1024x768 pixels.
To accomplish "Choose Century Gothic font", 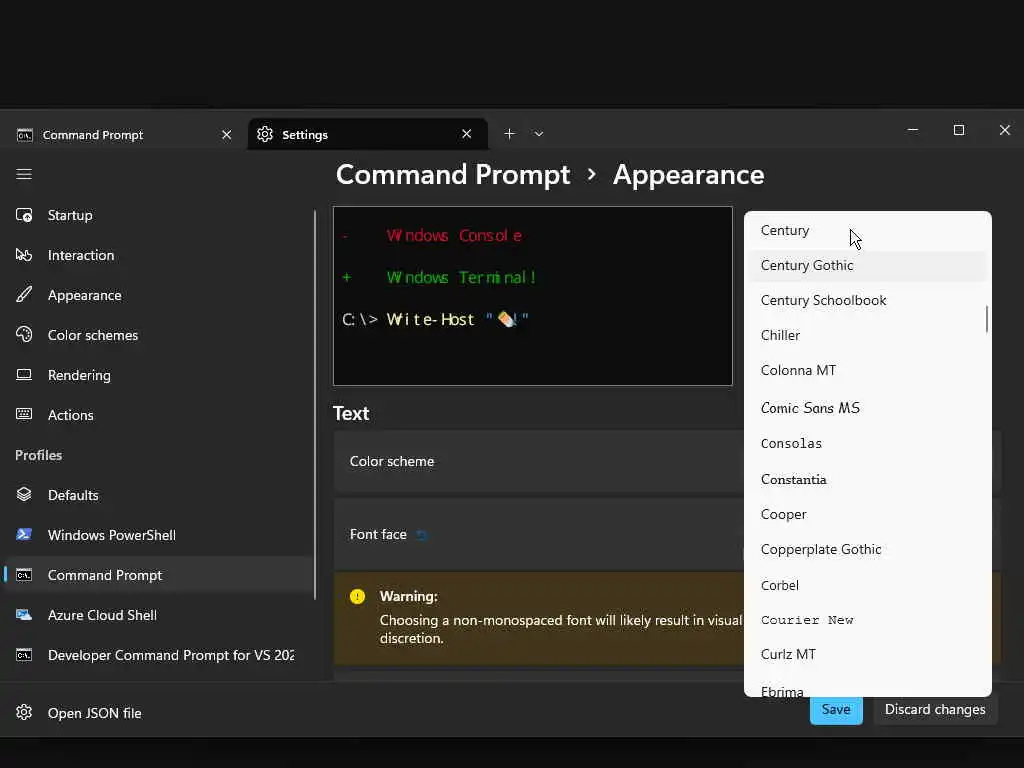I will tap(867, 265).
